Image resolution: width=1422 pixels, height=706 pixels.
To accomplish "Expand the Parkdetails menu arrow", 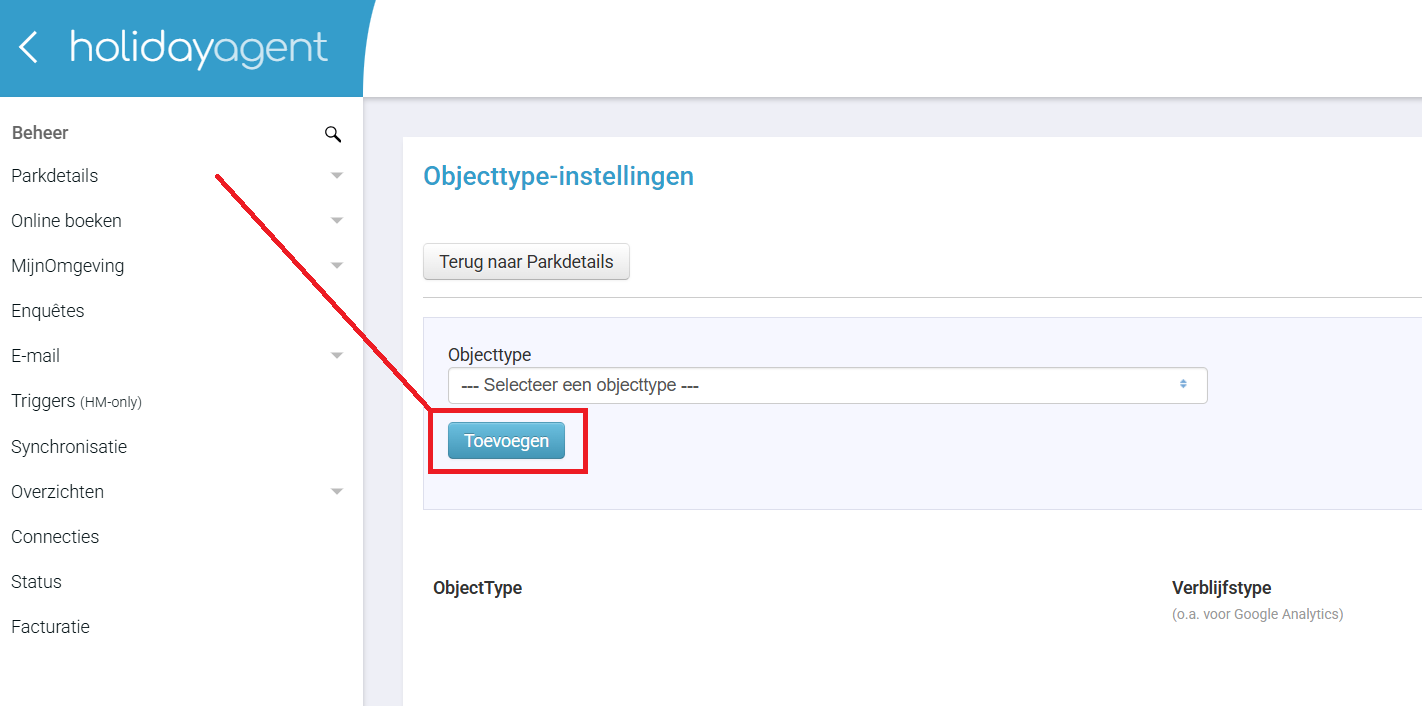I will [337, 176].
